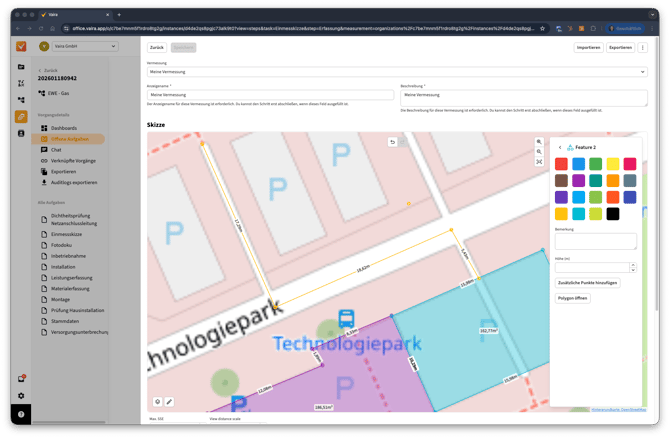
Task: Increase the Höhe value with stepper
Action: pyautogui.click(x=632, y=265)
